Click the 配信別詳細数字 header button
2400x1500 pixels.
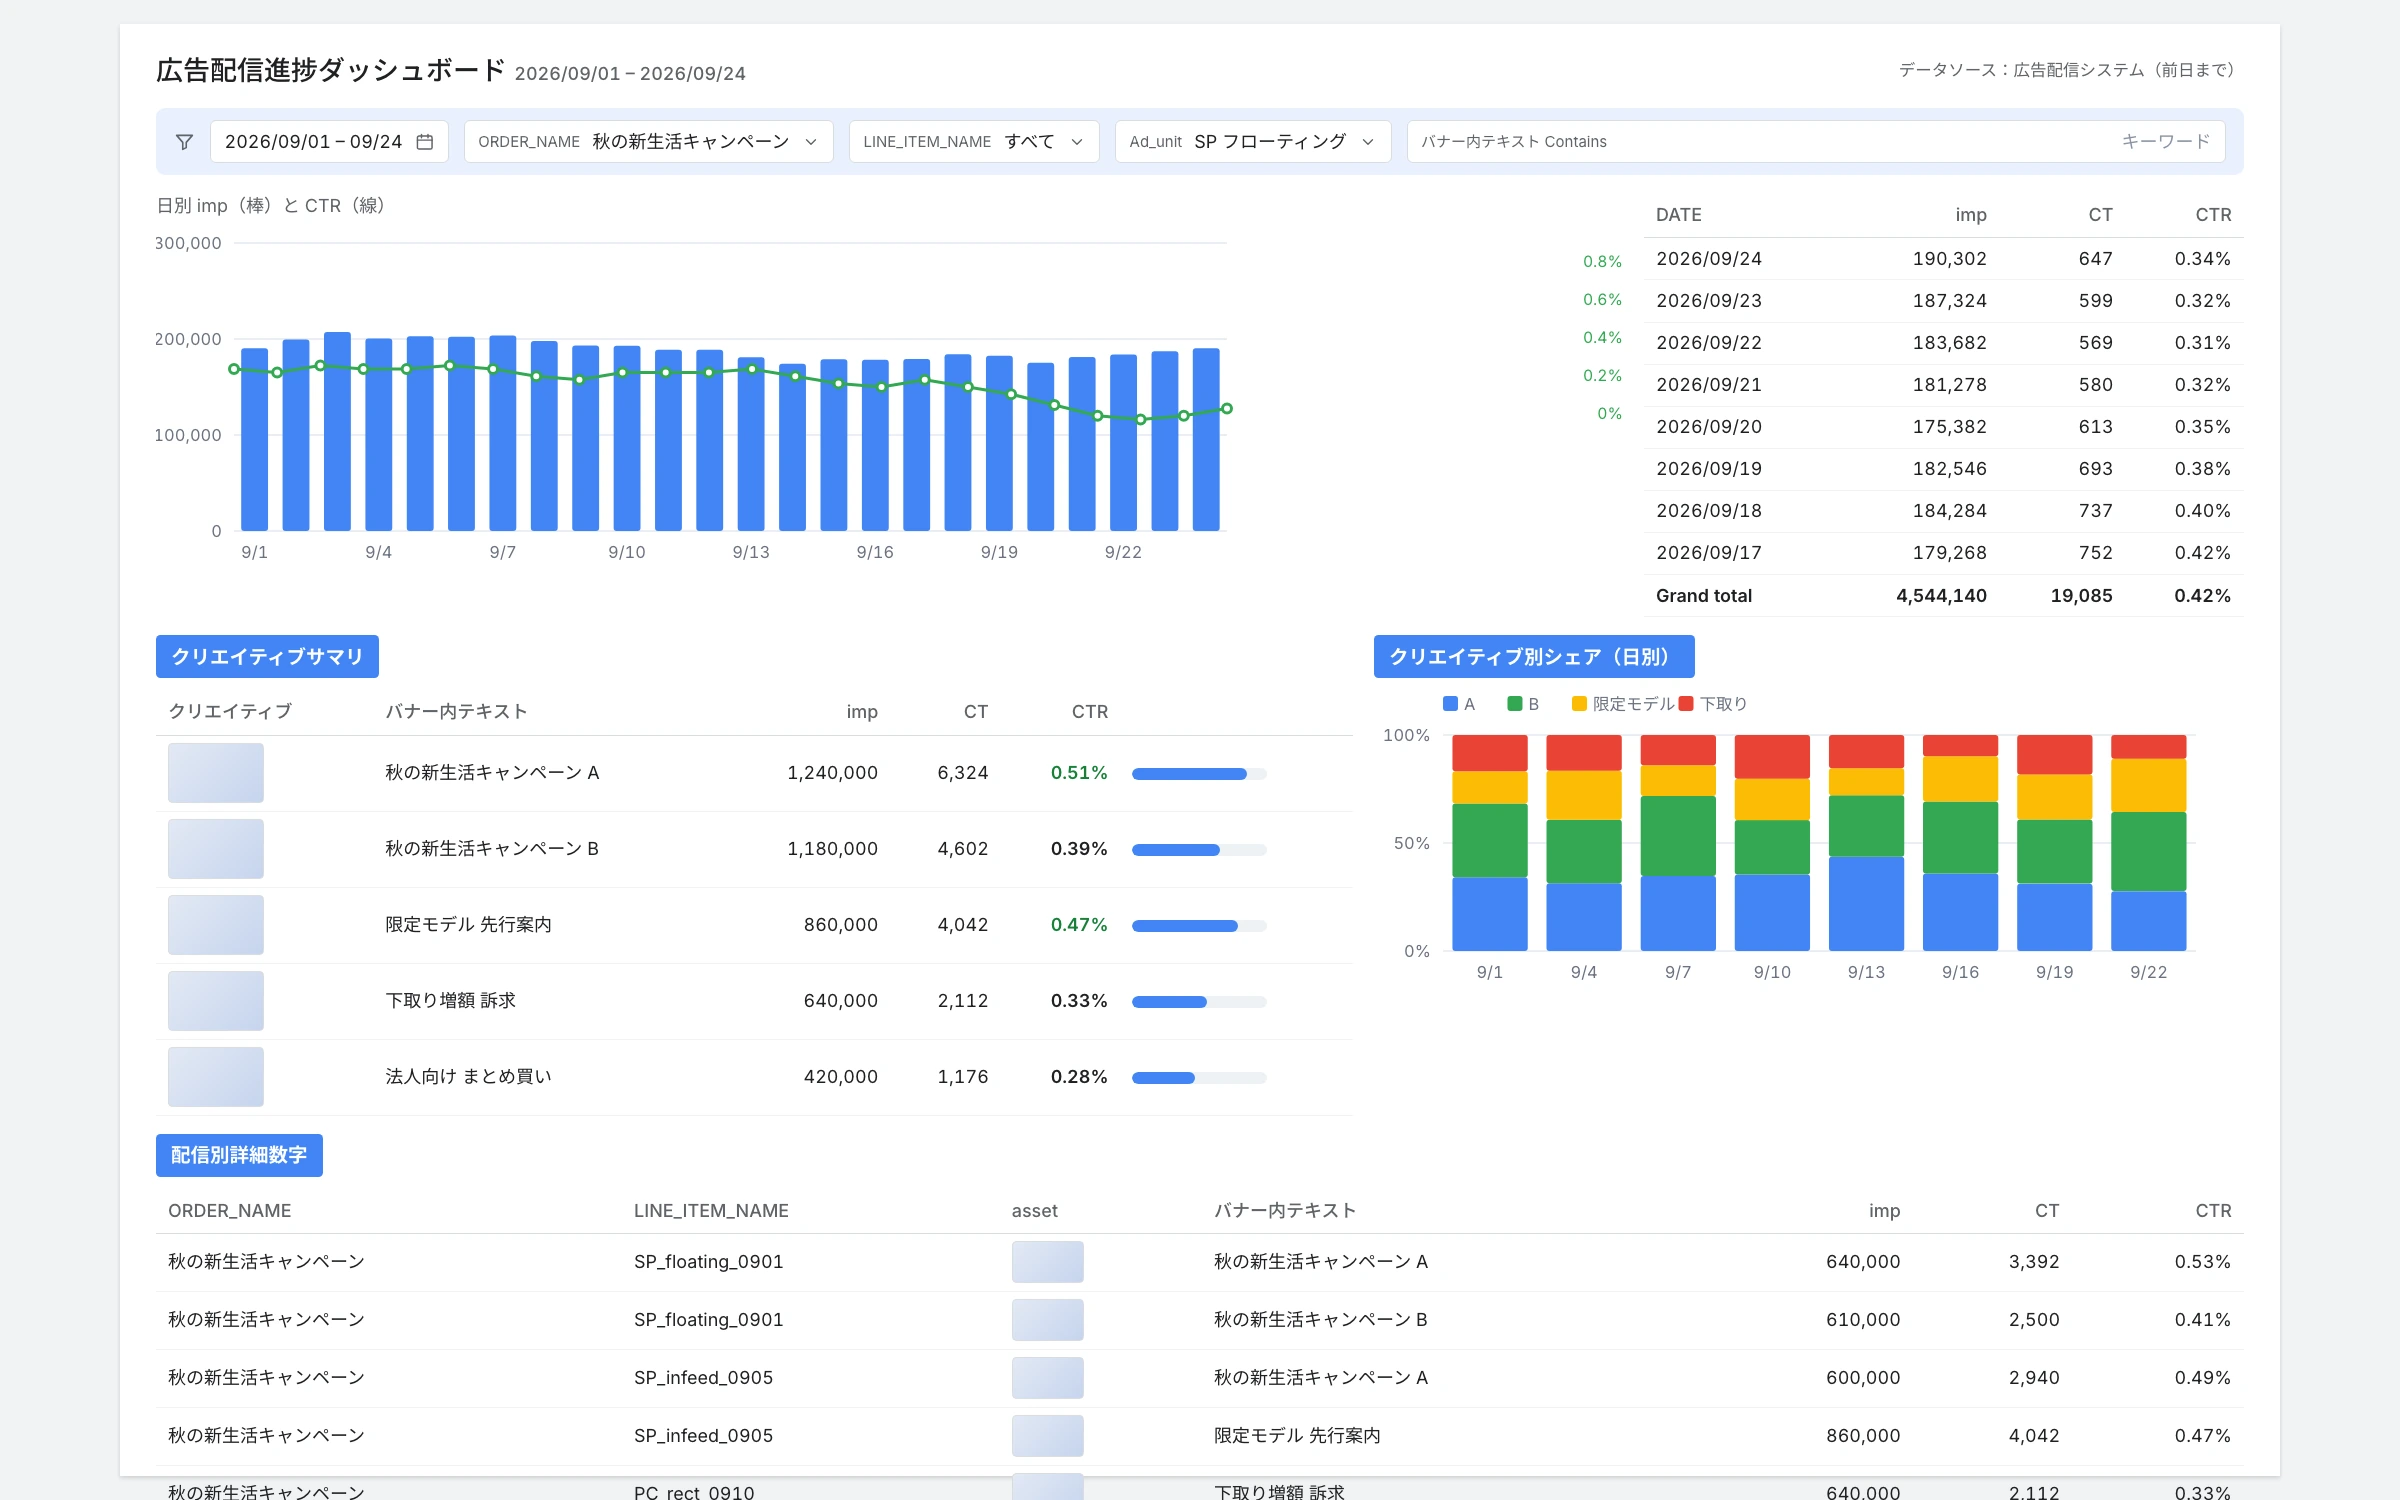239,1155
